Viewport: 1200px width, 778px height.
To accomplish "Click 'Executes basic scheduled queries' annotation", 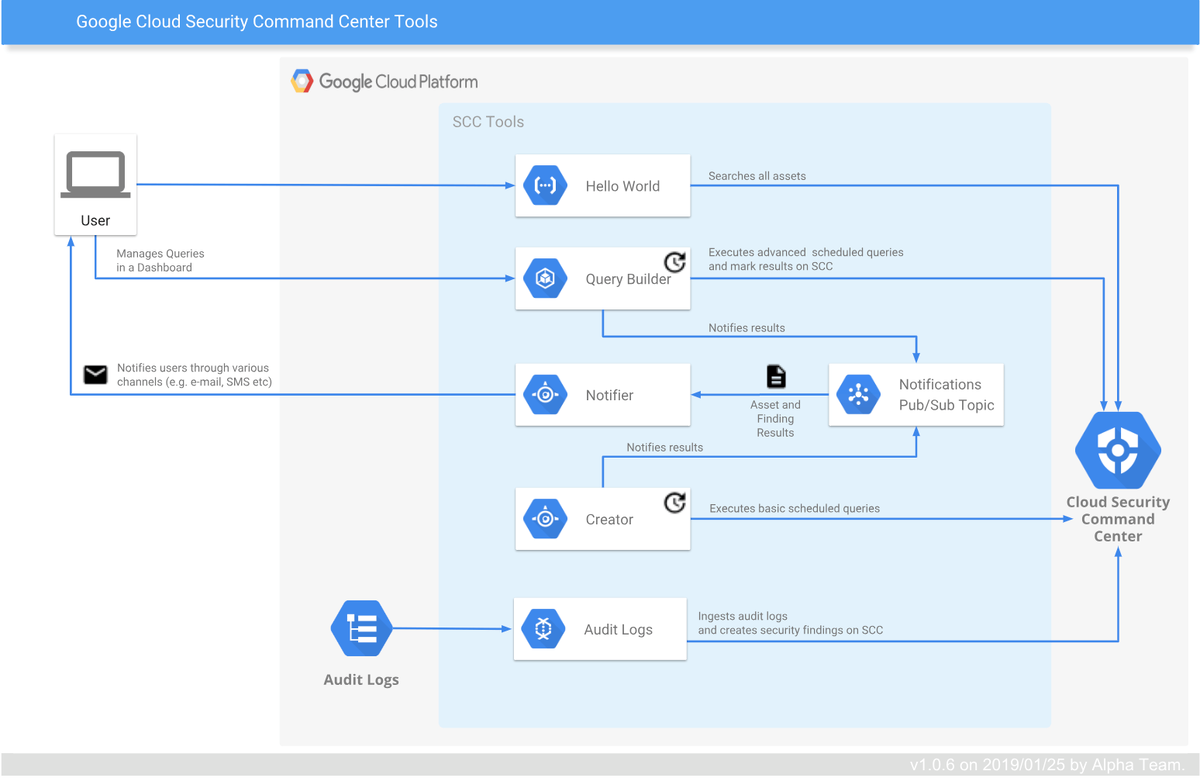I will coord(795,508).
